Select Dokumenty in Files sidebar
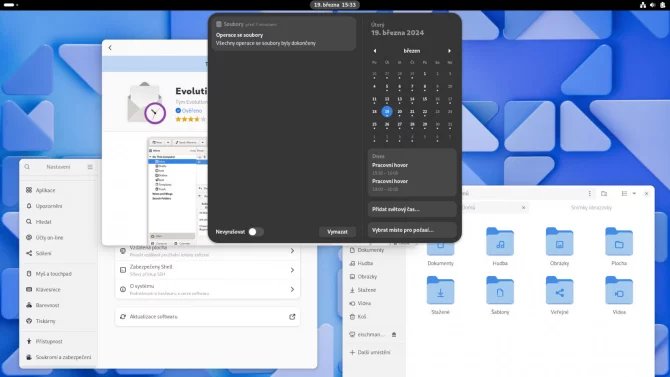Screen dimensions: 670x377 (x=374, y=250)
